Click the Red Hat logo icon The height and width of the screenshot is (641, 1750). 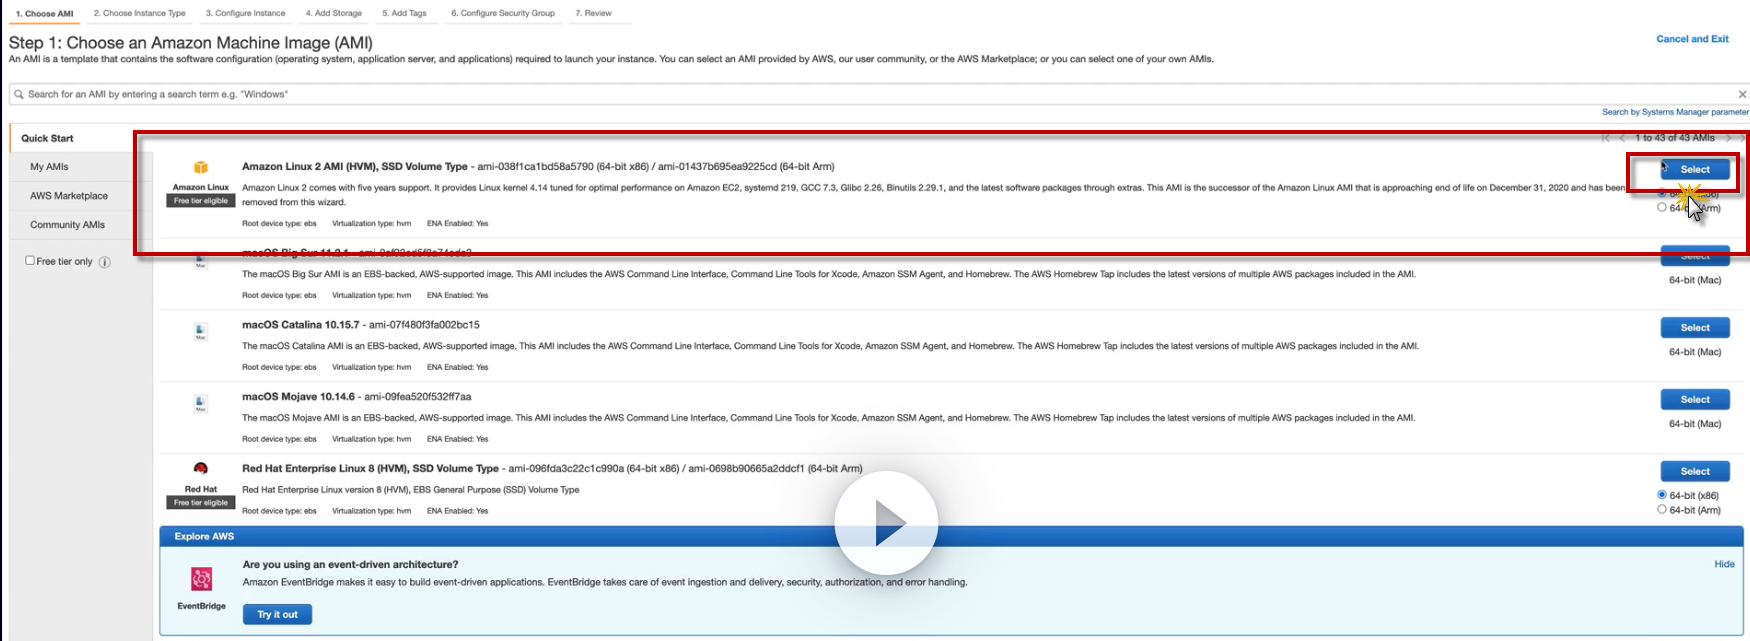point(201,469)
